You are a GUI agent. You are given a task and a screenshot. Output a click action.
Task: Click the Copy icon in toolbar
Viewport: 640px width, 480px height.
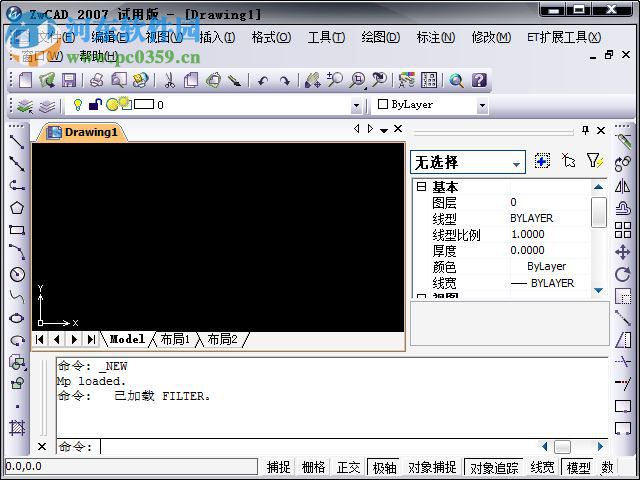click(x=191, y=80)
